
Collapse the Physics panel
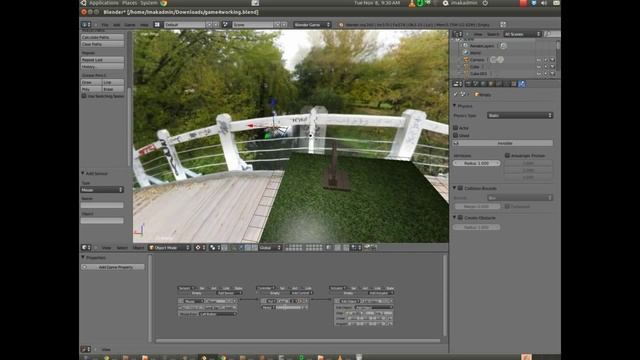point(454,106)
